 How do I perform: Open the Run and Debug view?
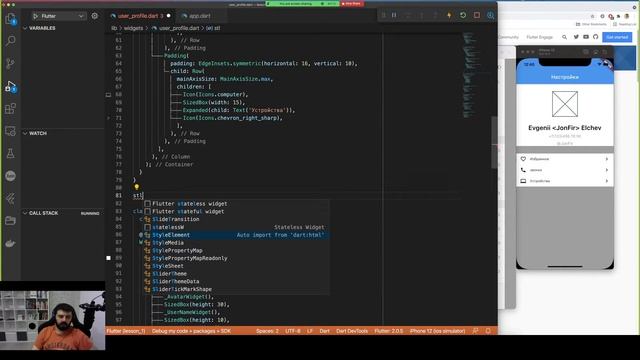click(x=11, y=86)
